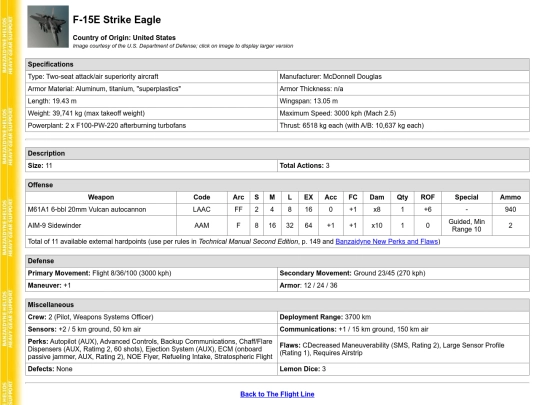Click the Defense section header
Viewport: 540px width, 405px height.
coord(277,261)
